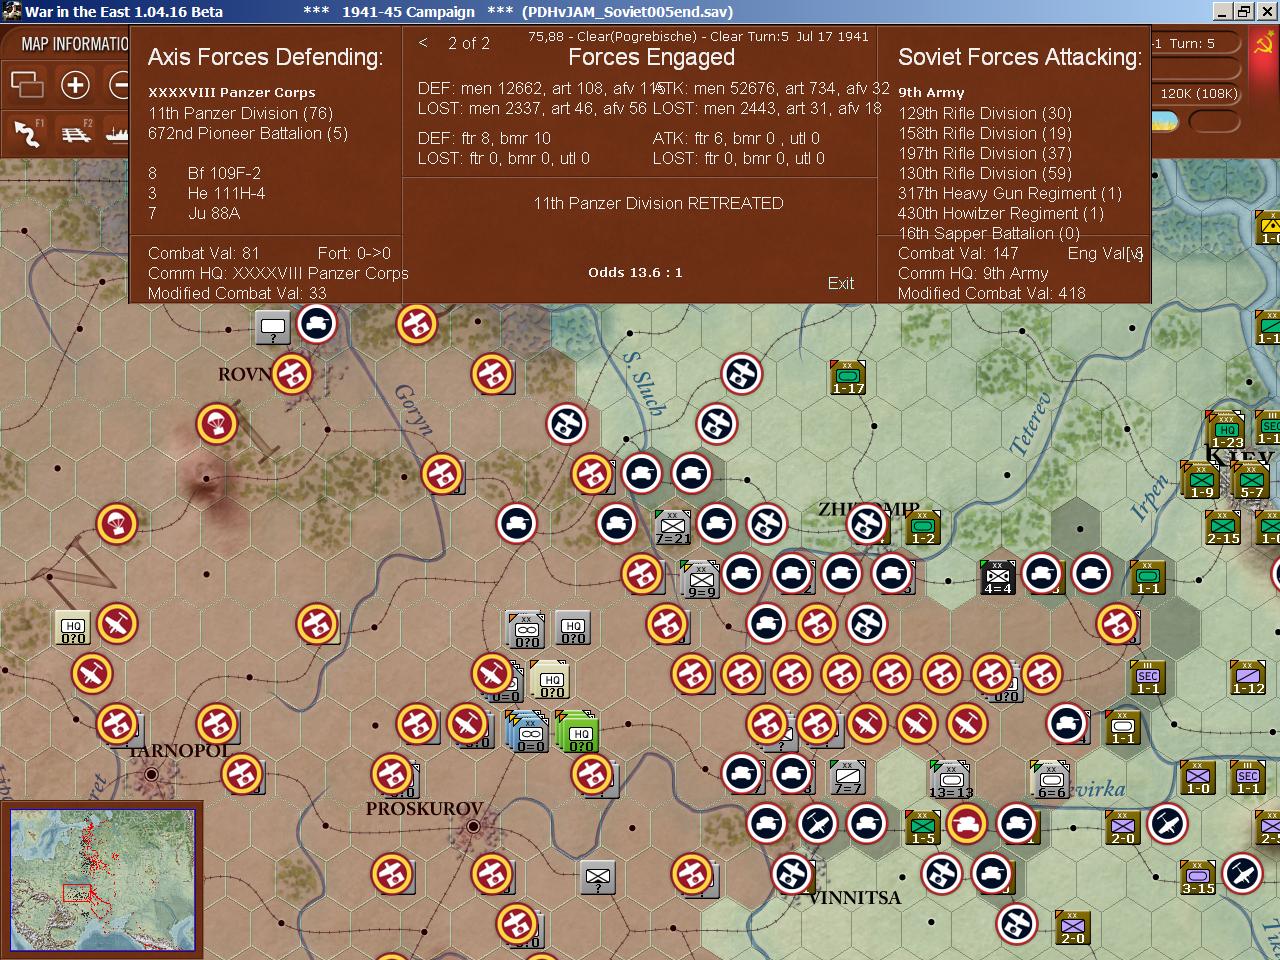Screen dimensions: 1280x960
Task: Click the 11th Panzer Division (76) entry
Action: click(x=241, y=113)
